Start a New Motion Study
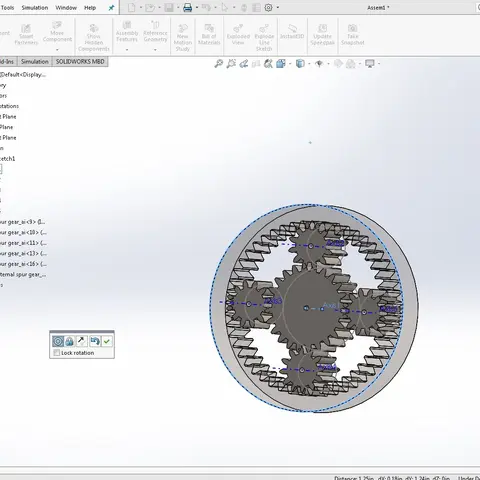480x480 pixels. (x=183, y=38)
